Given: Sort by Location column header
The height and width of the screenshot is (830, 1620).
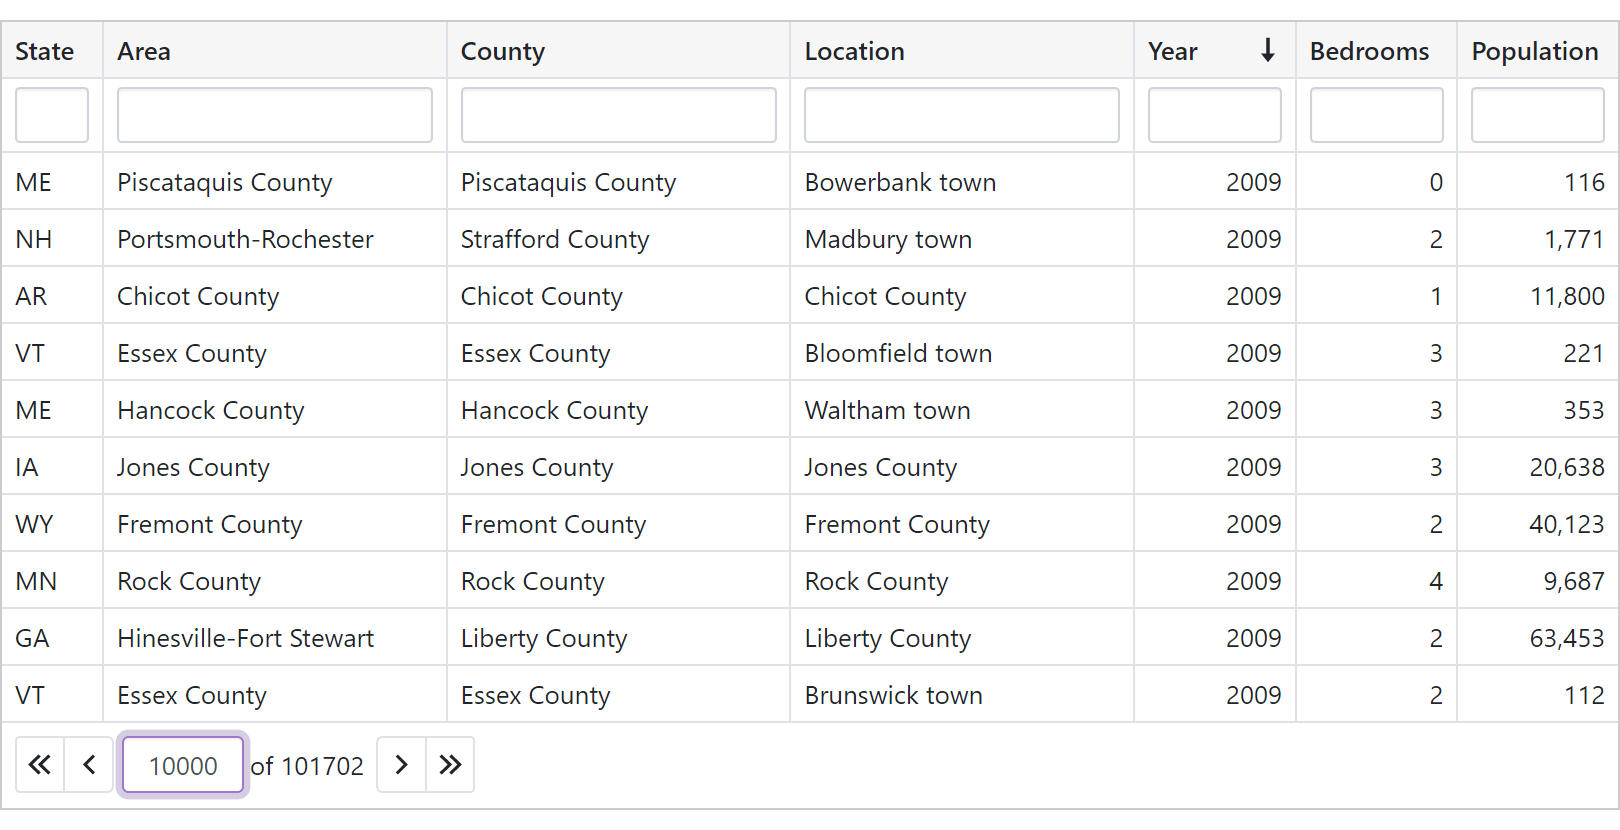Looking at the screenshot, I should pyautogui.click(x=854, y=51).
